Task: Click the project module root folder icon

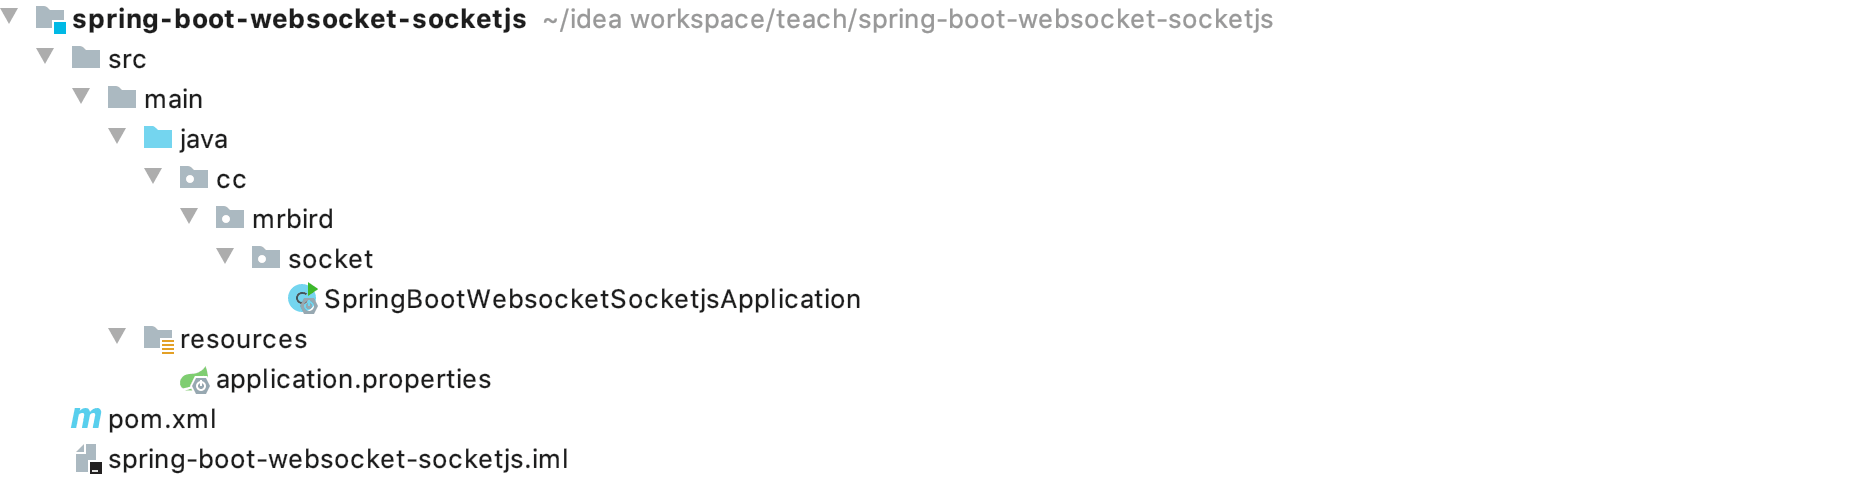Action: click(50, 19)
